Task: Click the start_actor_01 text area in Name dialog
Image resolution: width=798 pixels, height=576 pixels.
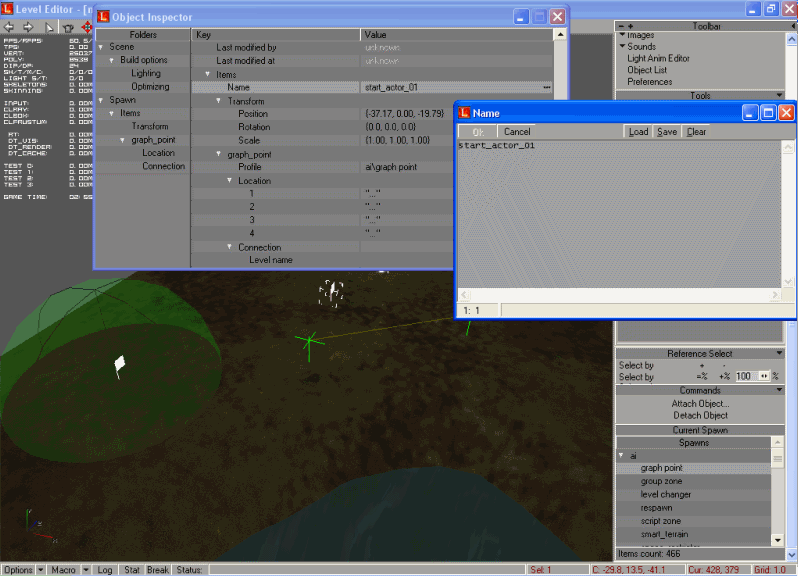Action: click(619, 214)
